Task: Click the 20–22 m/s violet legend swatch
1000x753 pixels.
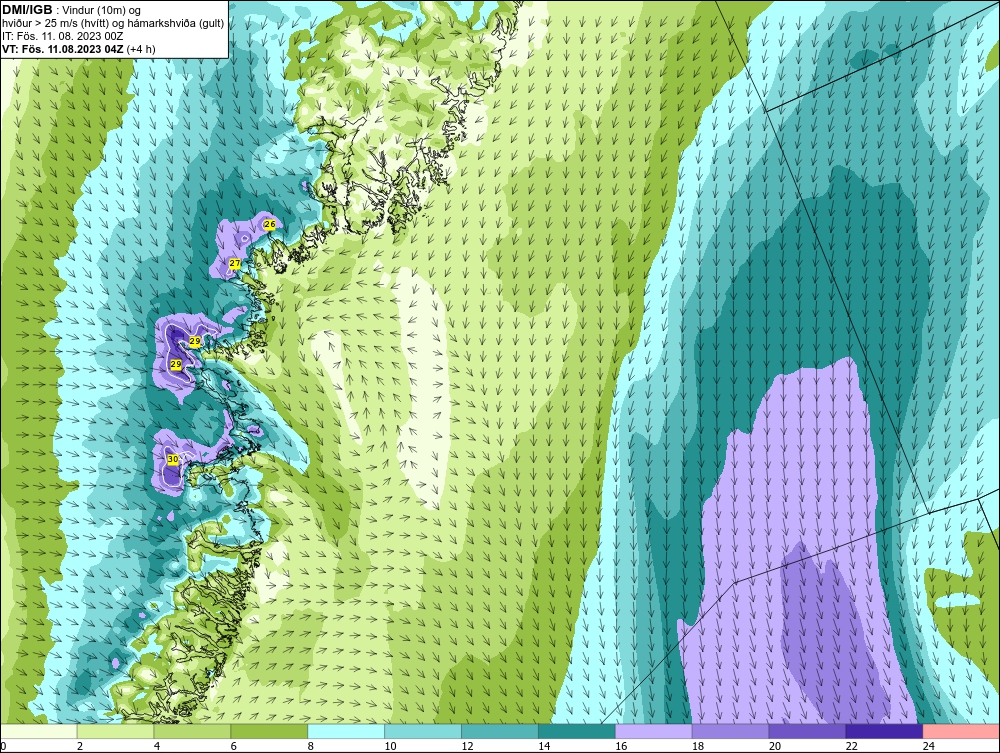Action: pos(807,731)
